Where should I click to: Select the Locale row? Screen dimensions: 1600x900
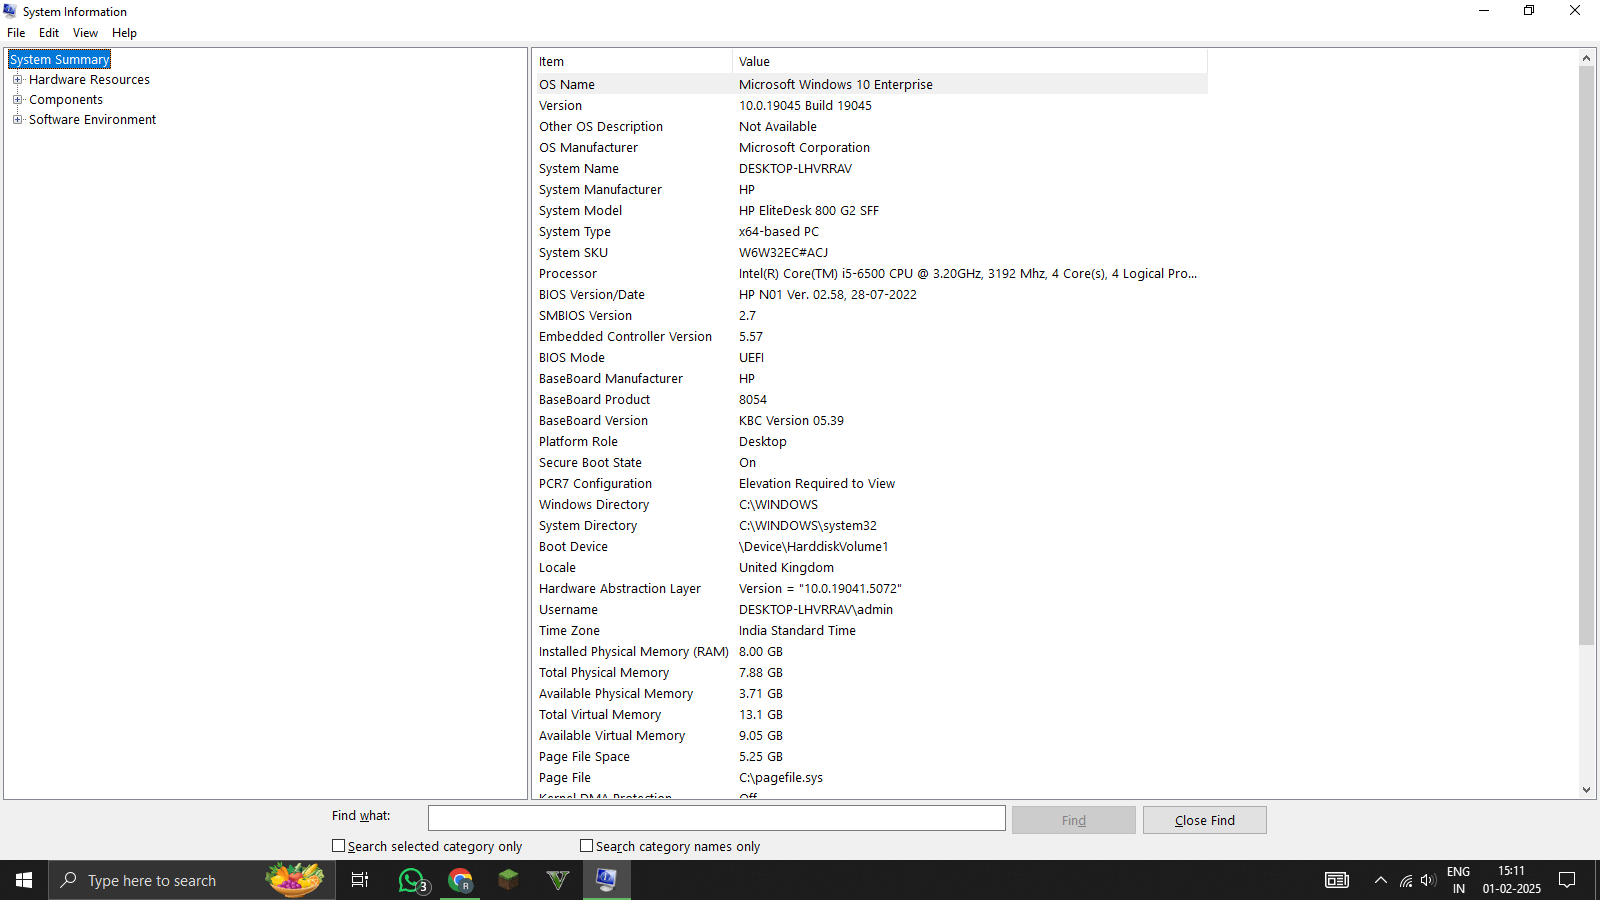pyautogui.click(x=870, y=568)
